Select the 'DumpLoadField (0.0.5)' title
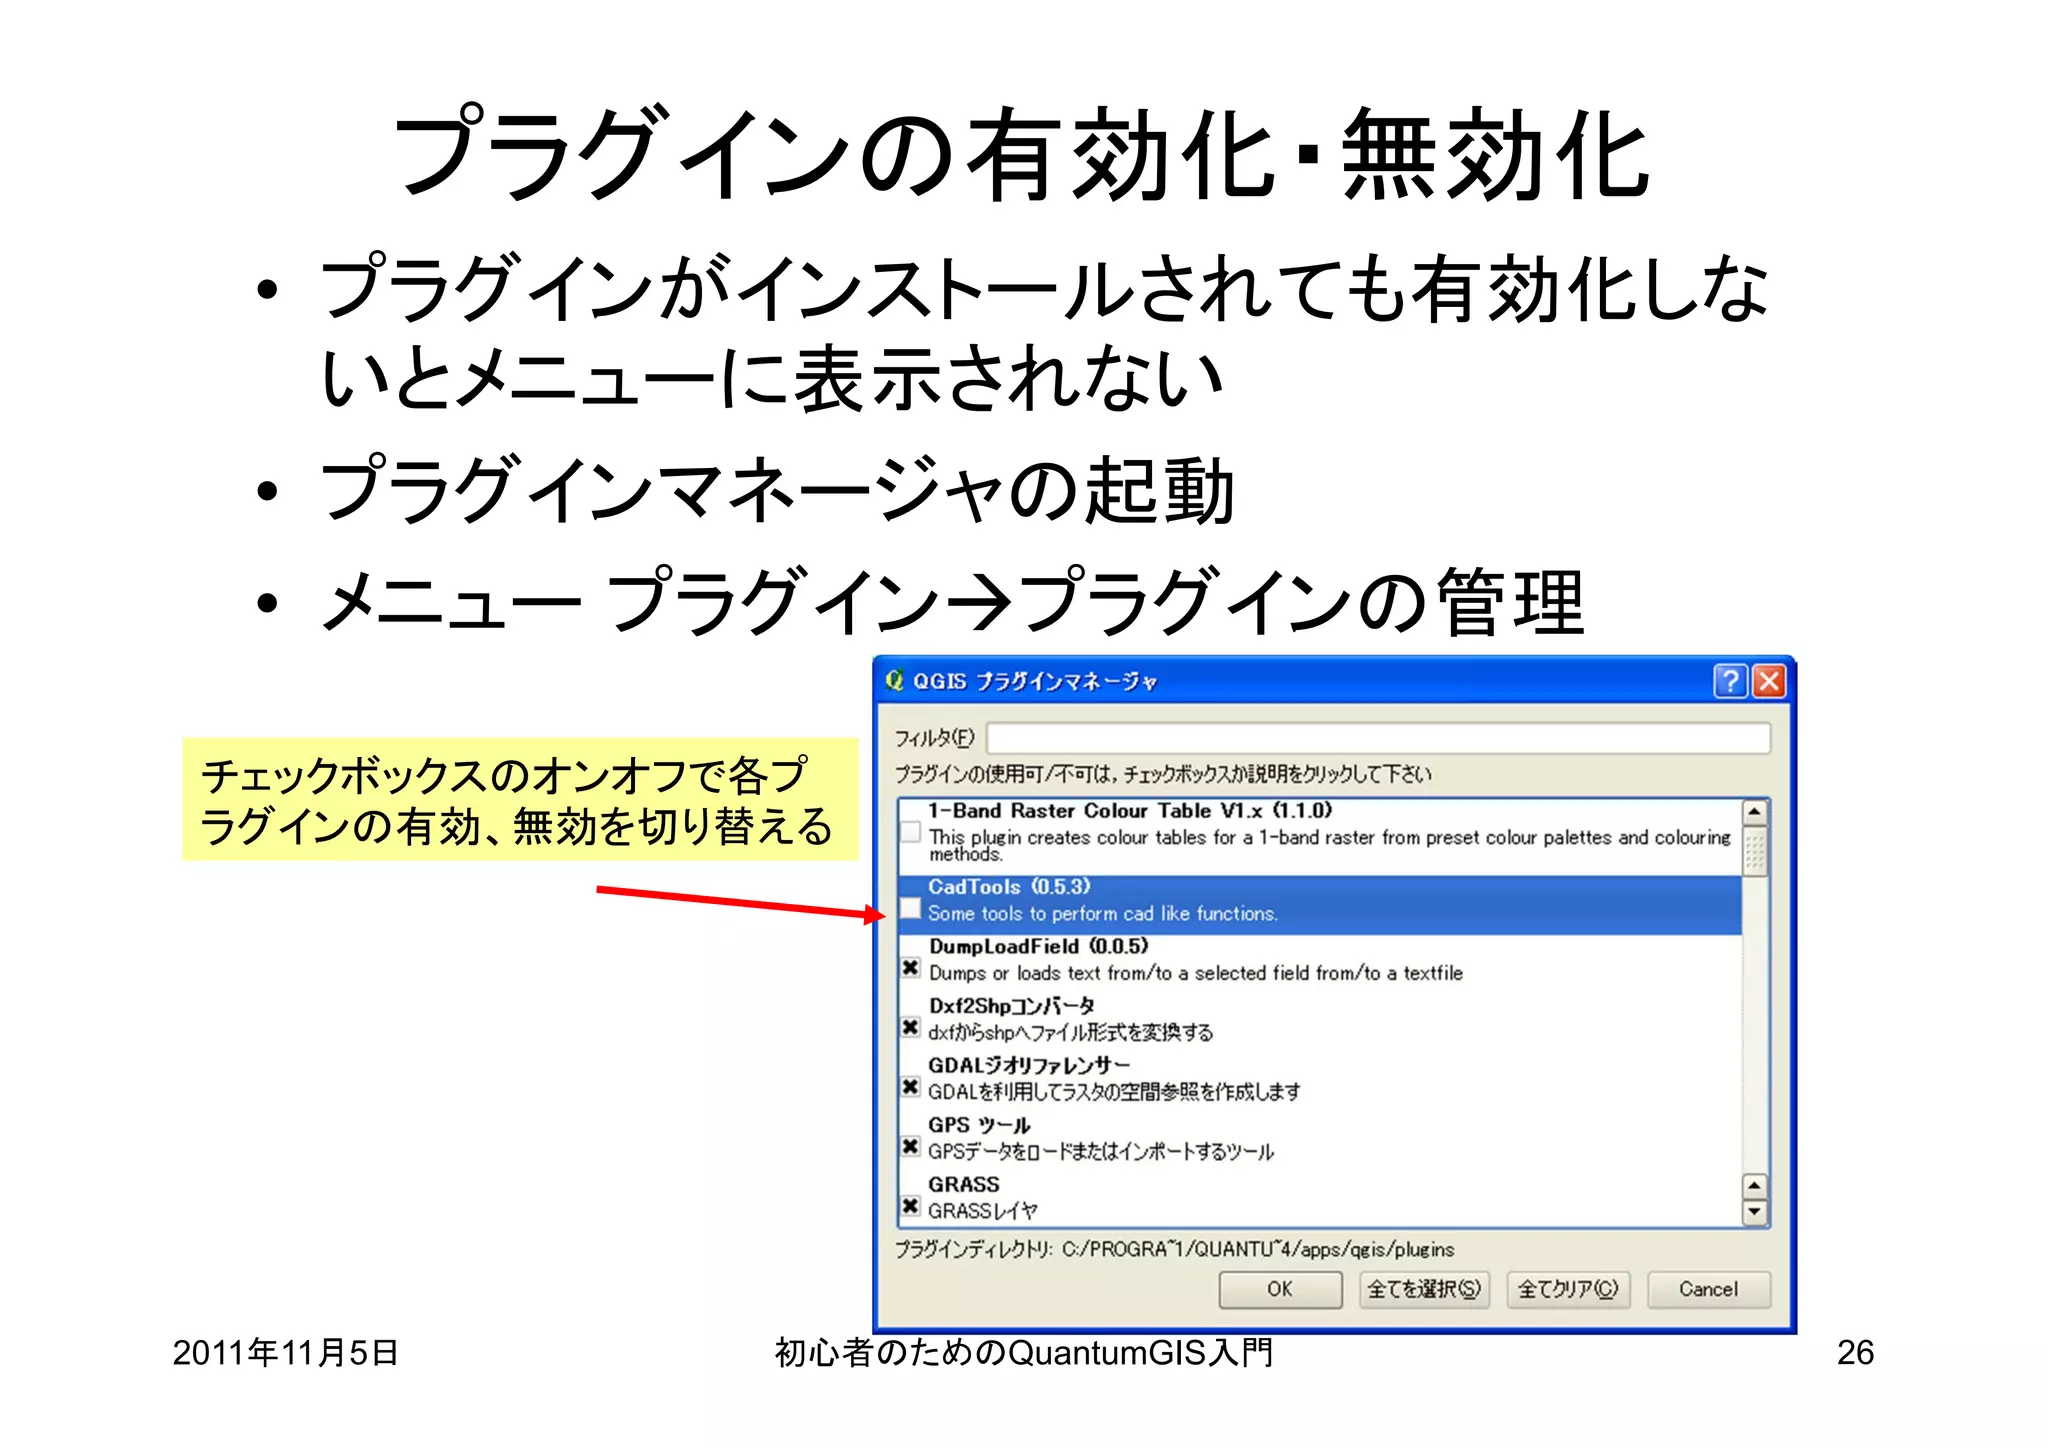The width and height of the screenshot is (2048, 1448). coord(1038,946)
